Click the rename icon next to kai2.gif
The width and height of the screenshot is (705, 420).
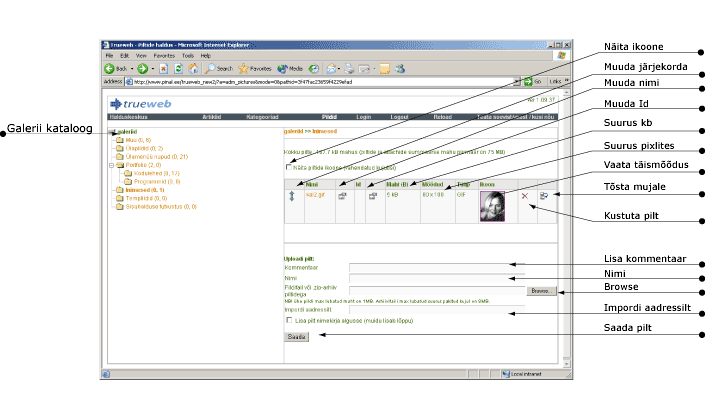point(342,197)
